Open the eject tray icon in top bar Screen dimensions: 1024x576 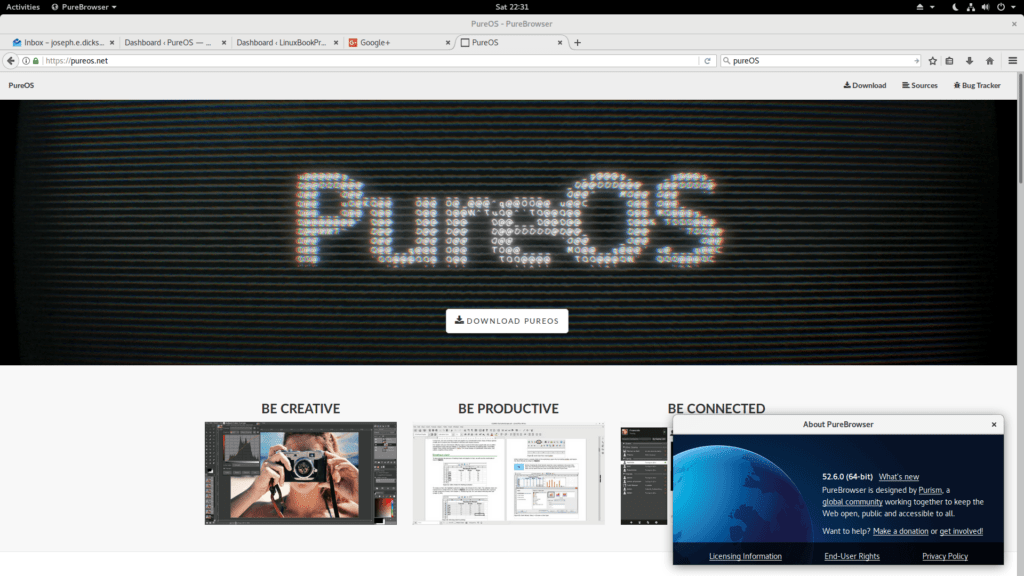[x=920, y=7]
